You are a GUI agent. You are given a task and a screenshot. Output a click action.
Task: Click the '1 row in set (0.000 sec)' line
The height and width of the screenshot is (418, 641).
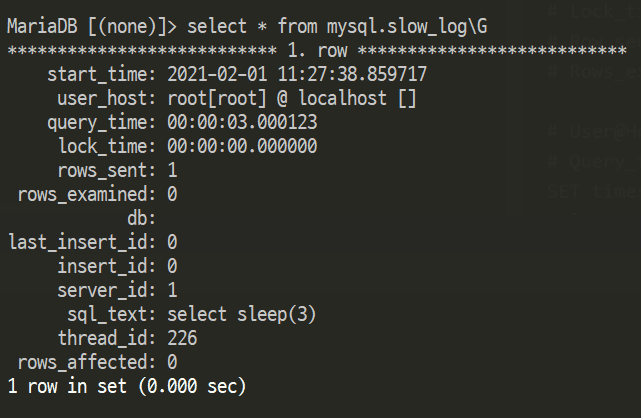point(126,386)
